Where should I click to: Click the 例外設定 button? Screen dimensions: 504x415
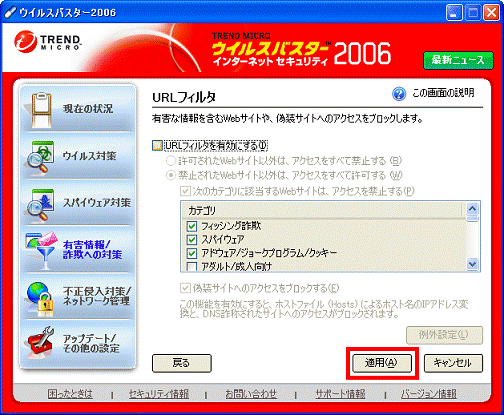coord(444,335)
